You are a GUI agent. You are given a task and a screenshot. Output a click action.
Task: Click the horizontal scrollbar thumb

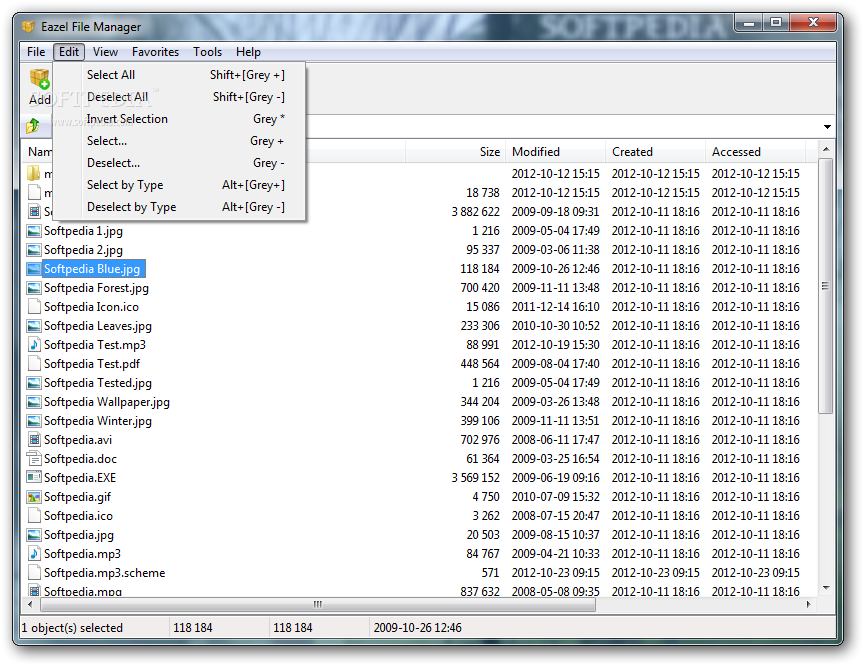point(317,604)
